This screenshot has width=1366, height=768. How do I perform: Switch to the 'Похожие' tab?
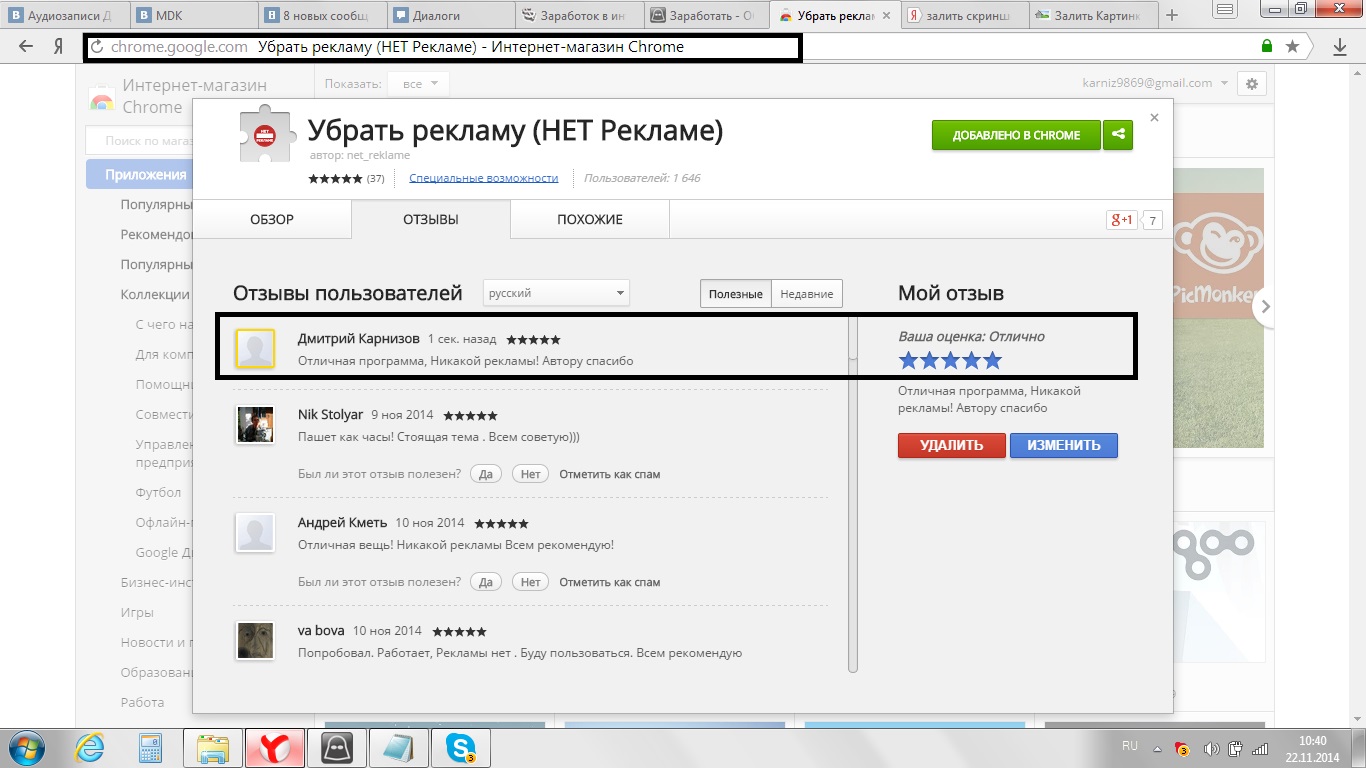point(590,219)
